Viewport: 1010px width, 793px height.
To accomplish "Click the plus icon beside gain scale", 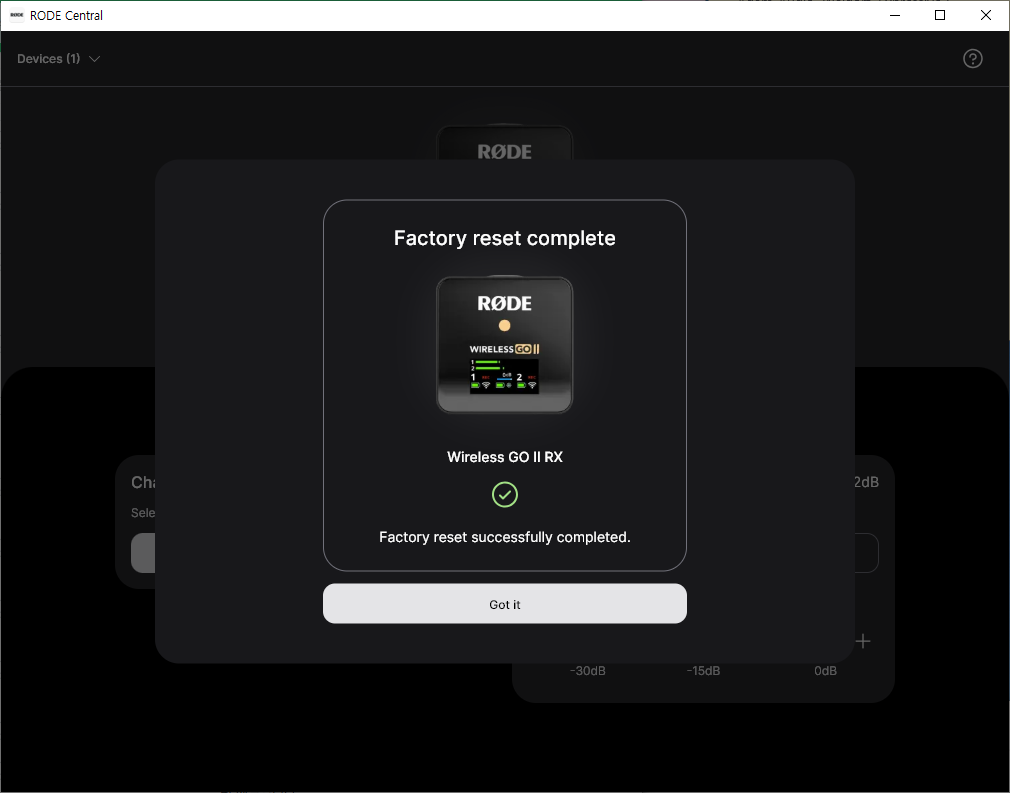I will [x=863, y=641].
